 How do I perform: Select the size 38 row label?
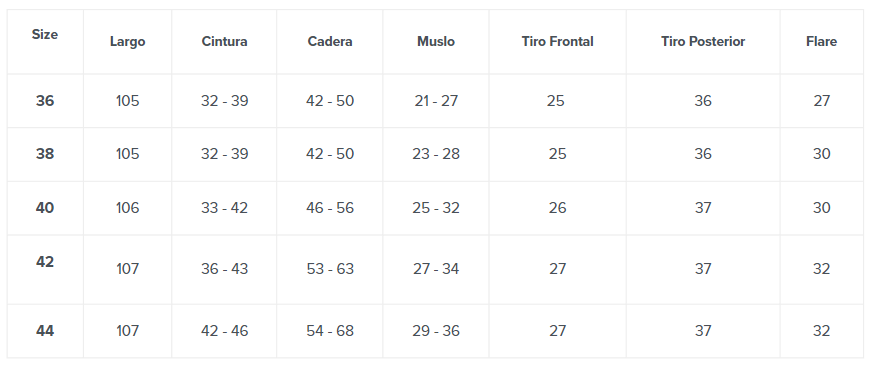[x=45, y=154]
